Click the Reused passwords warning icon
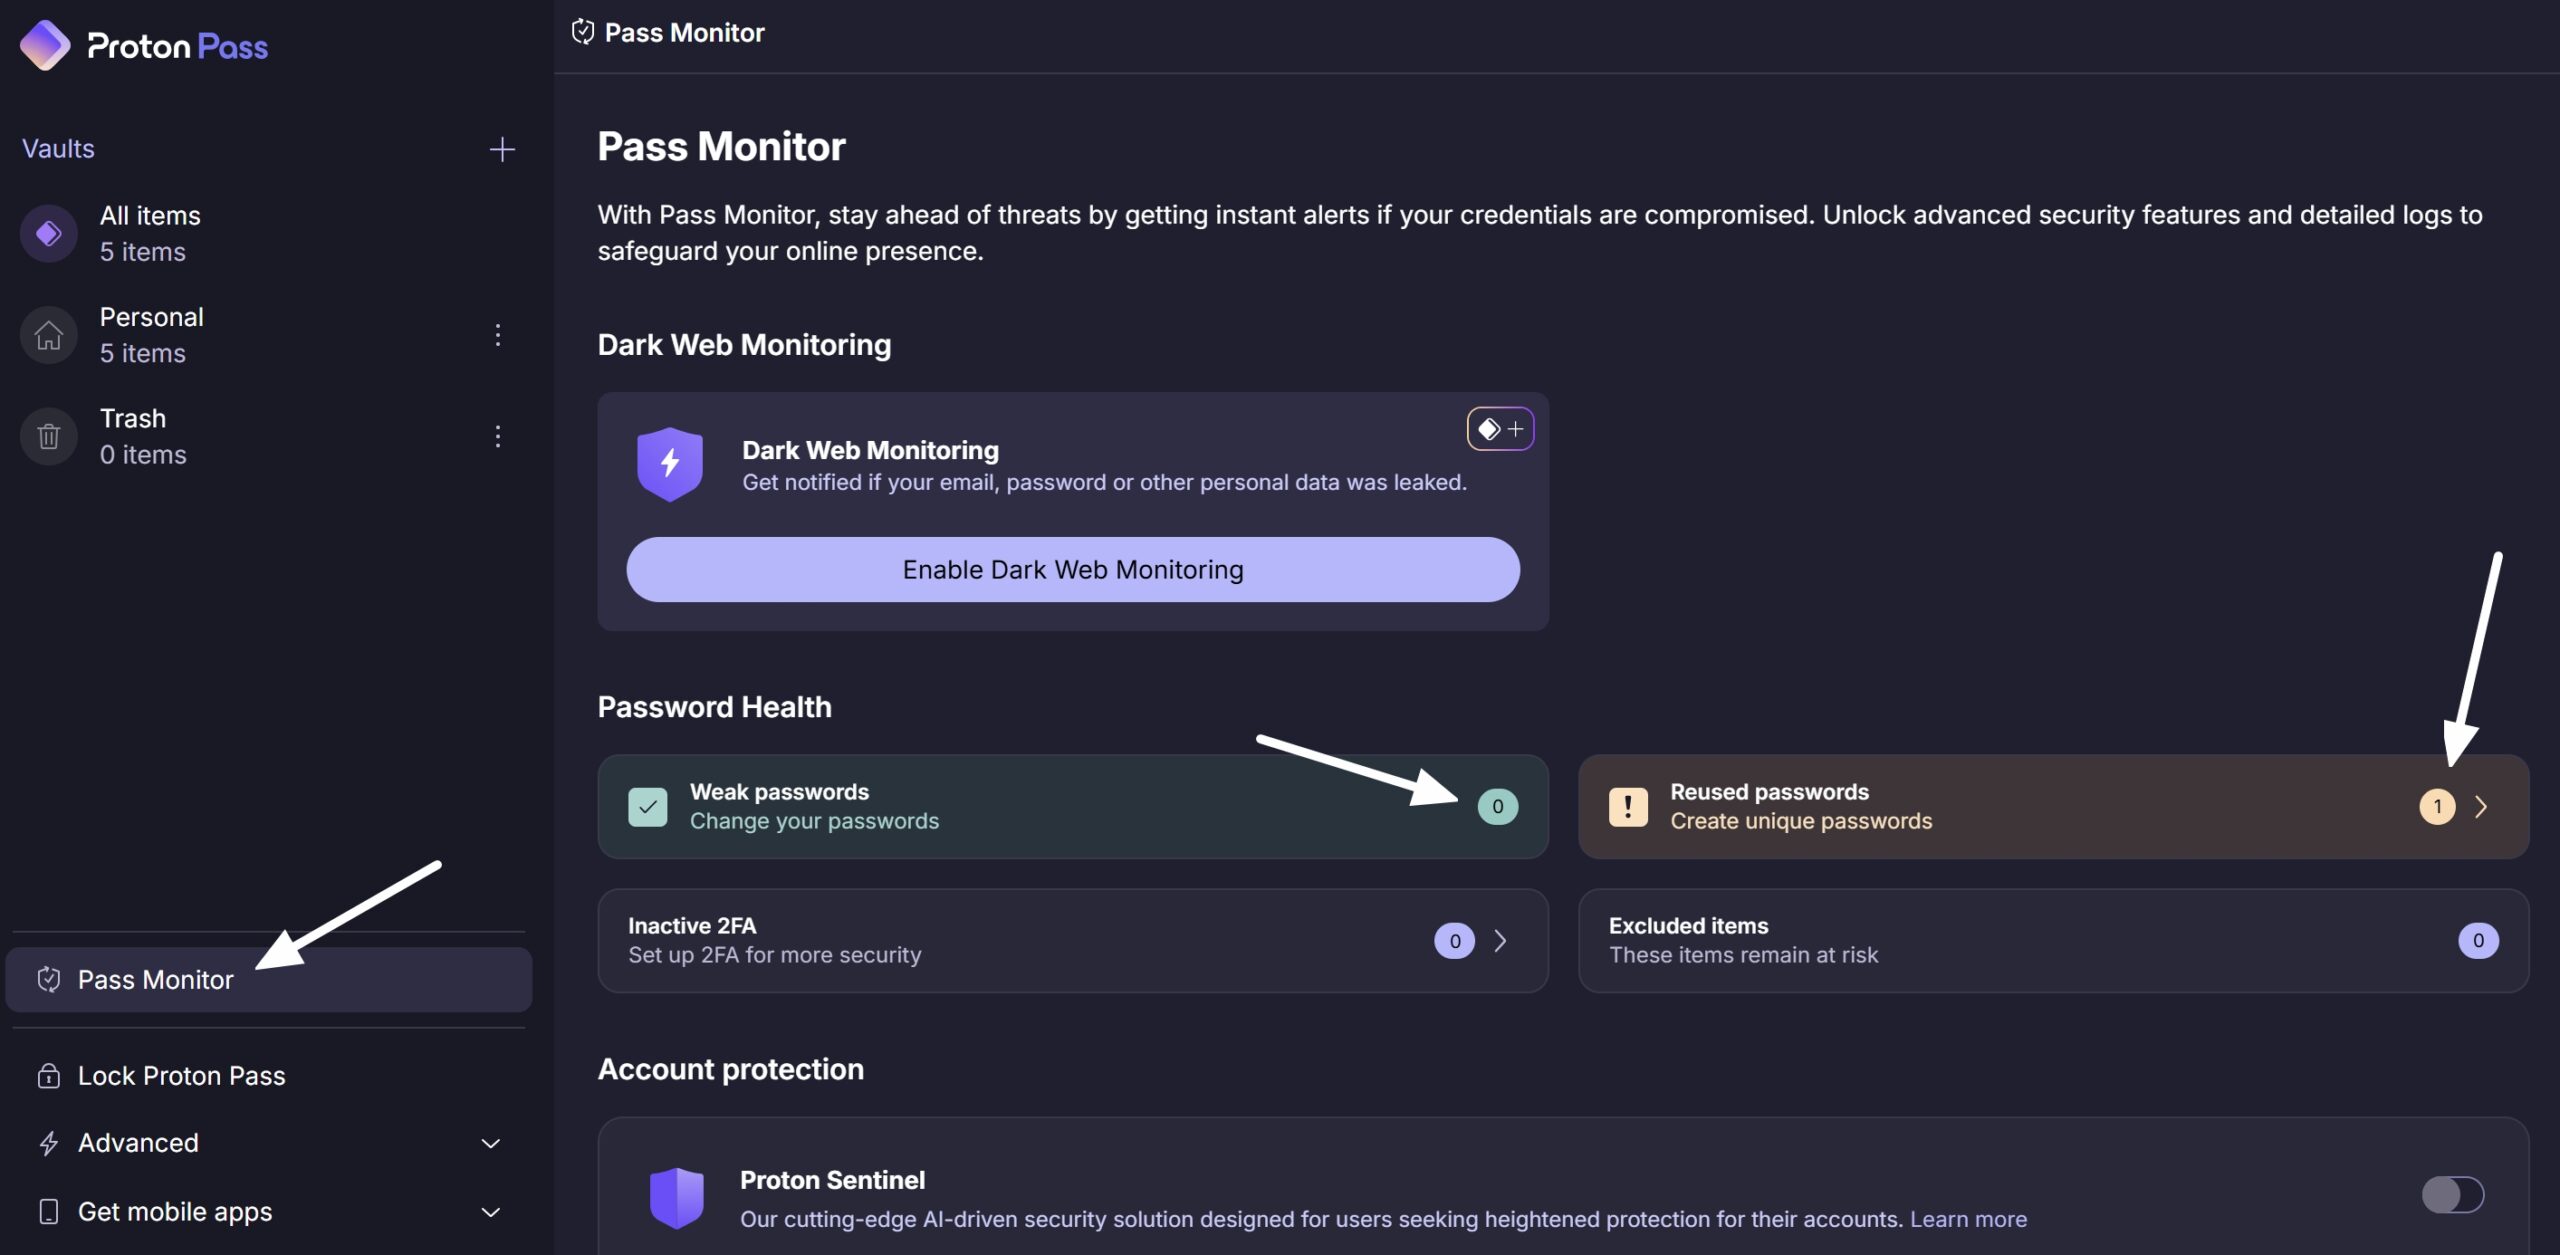The image size is (2560, 1255). click(x=1628, y=806)
